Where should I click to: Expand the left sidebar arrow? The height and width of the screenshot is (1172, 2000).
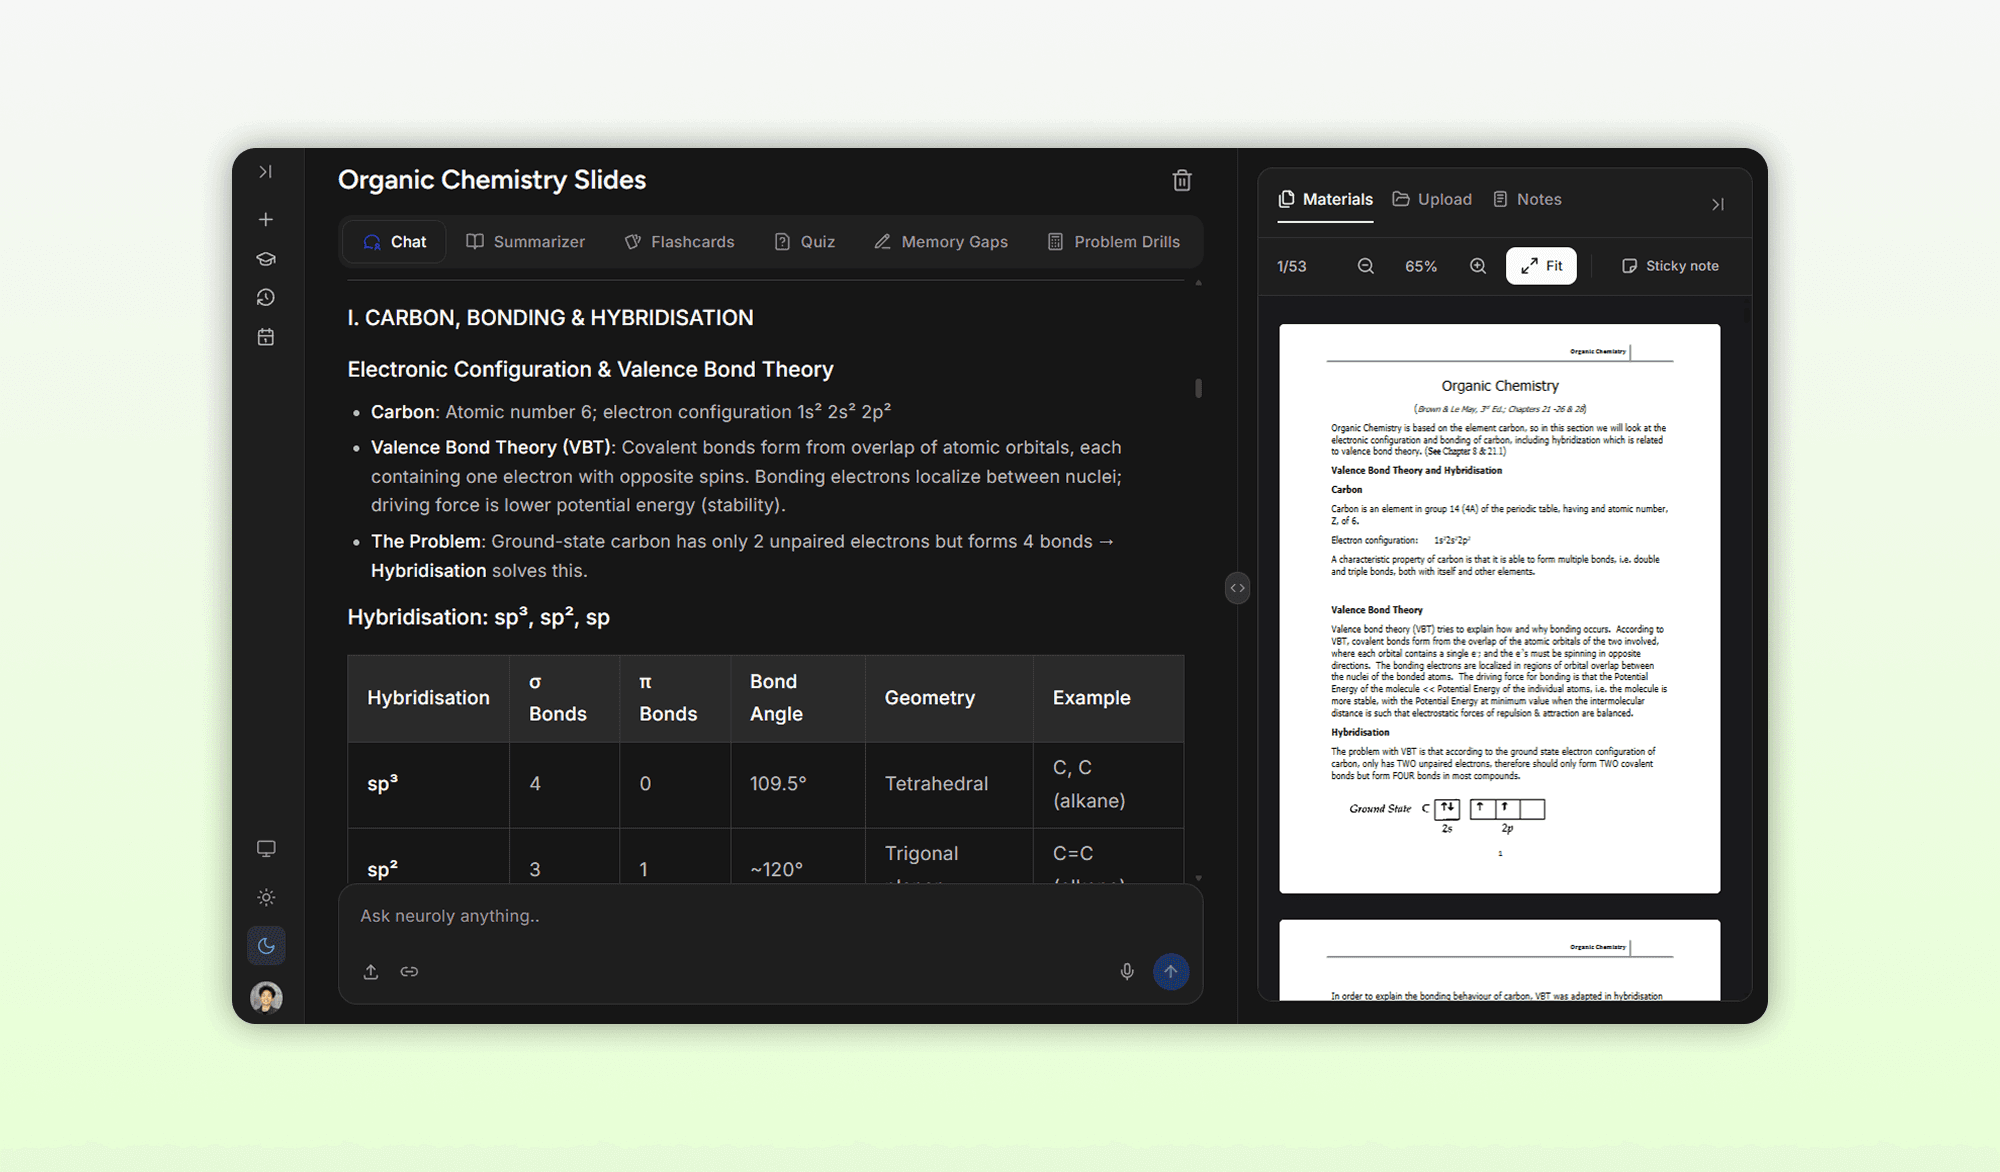click(266, 172)
